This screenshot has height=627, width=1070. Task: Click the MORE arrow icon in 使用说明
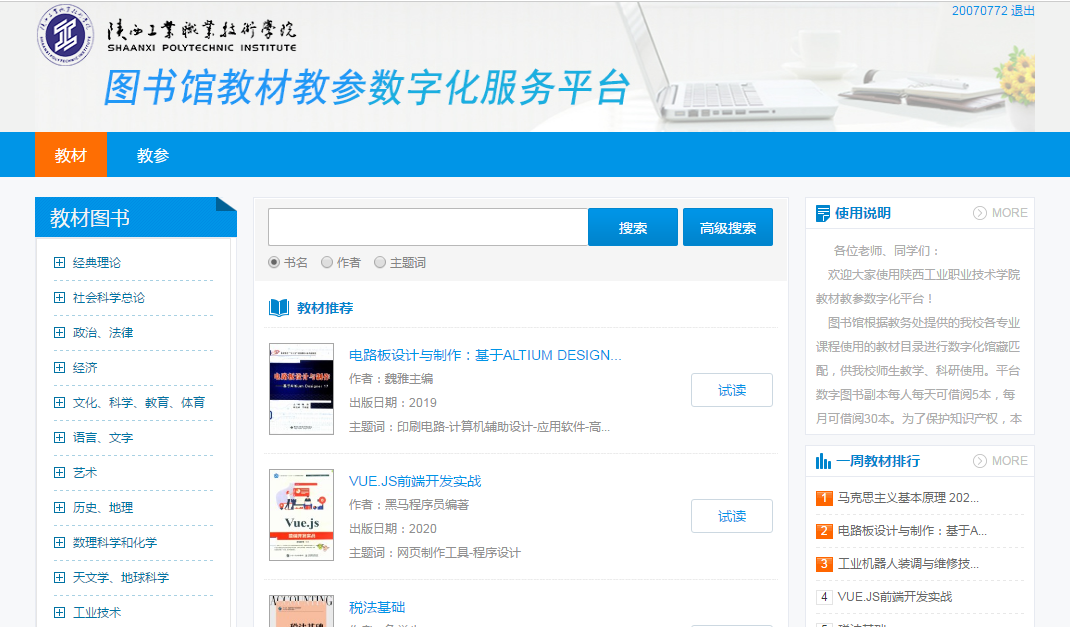click(x=980, y=213)
